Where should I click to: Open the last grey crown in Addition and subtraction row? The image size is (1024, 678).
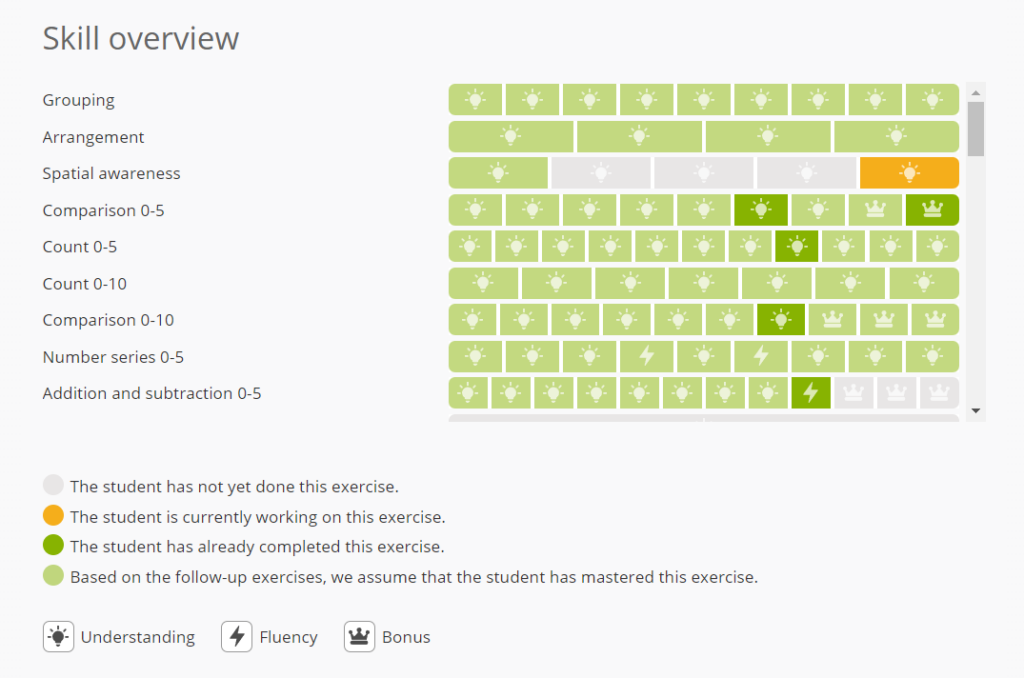[x=939, y=393]
